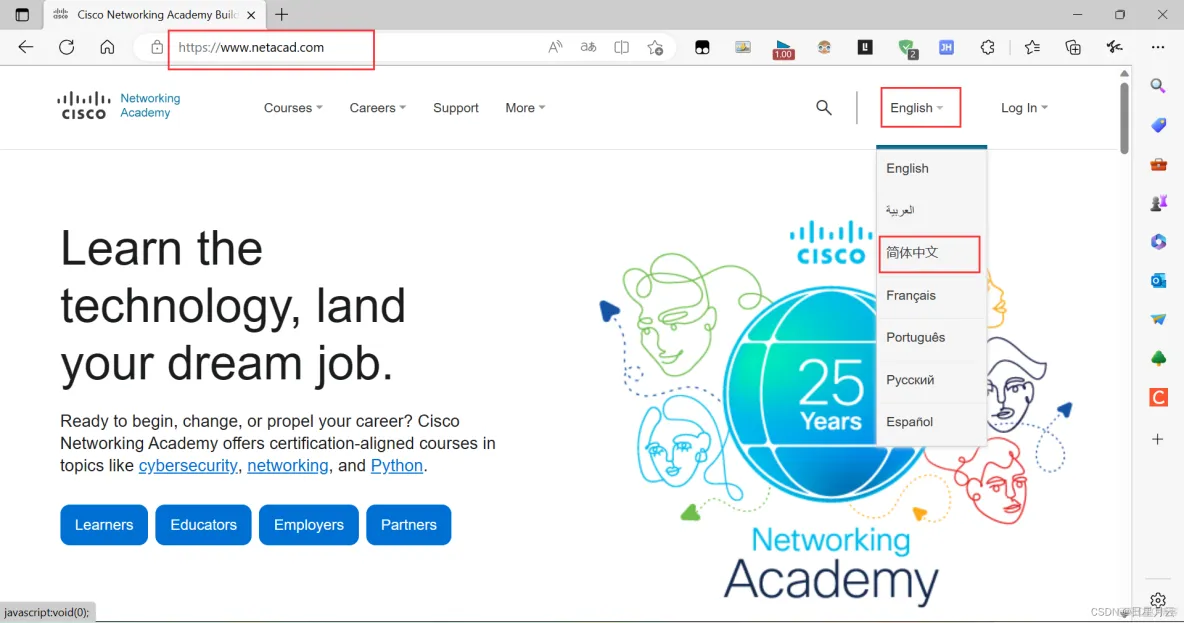Viewport: 1184px width, 623px height.
Task: Follow the networking hyperlink
Action: click(x=288, y=465)
